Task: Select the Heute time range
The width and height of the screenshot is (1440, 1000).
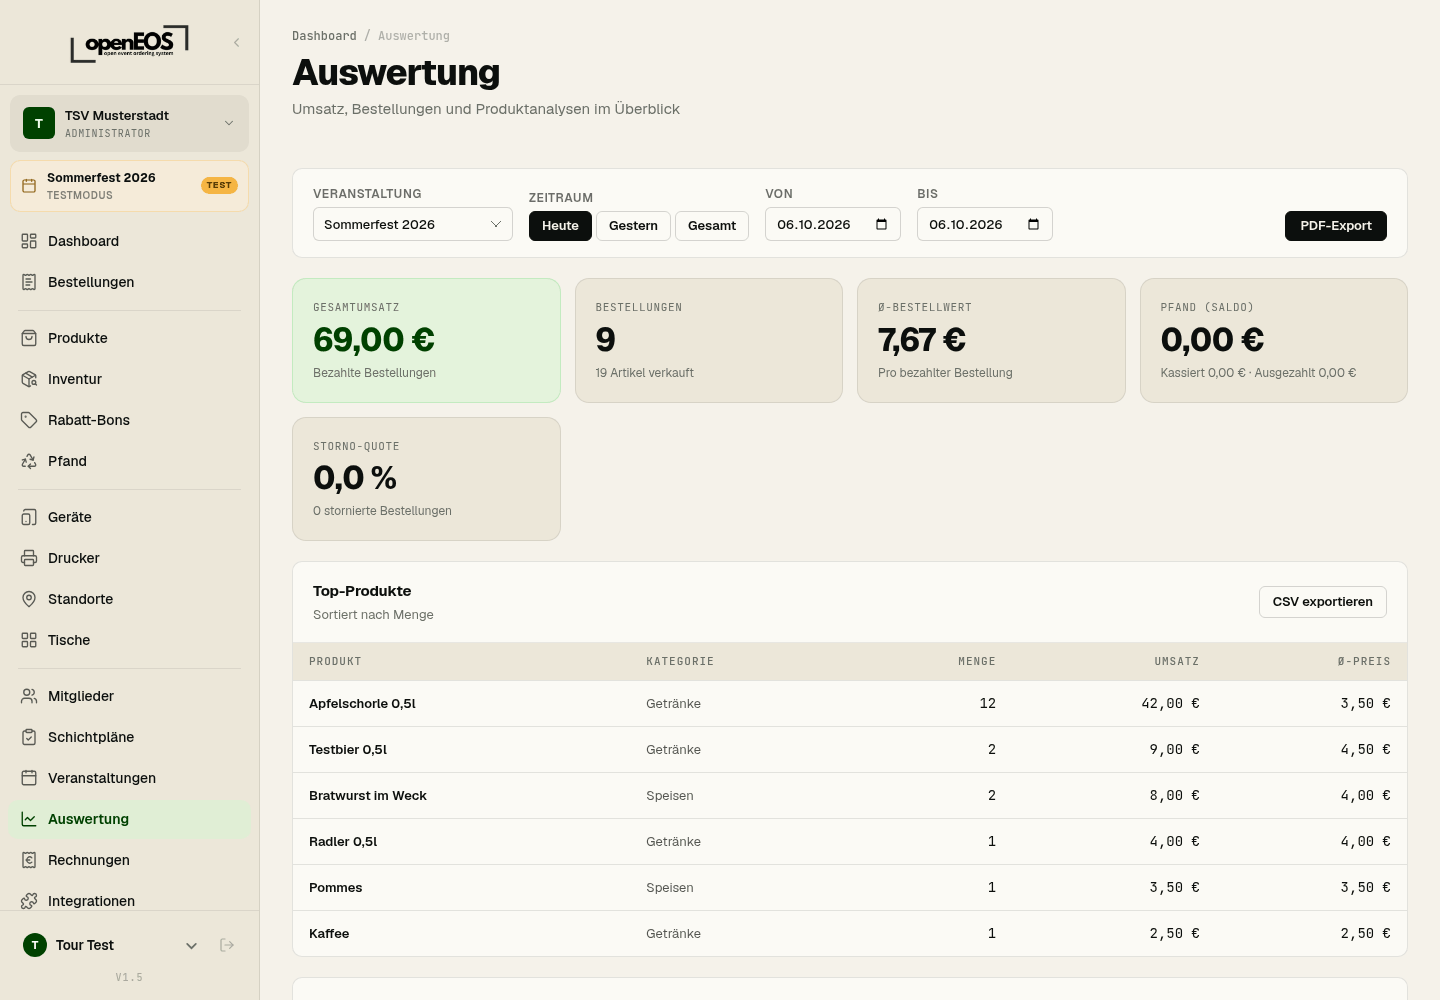Action: pos(560,225)
